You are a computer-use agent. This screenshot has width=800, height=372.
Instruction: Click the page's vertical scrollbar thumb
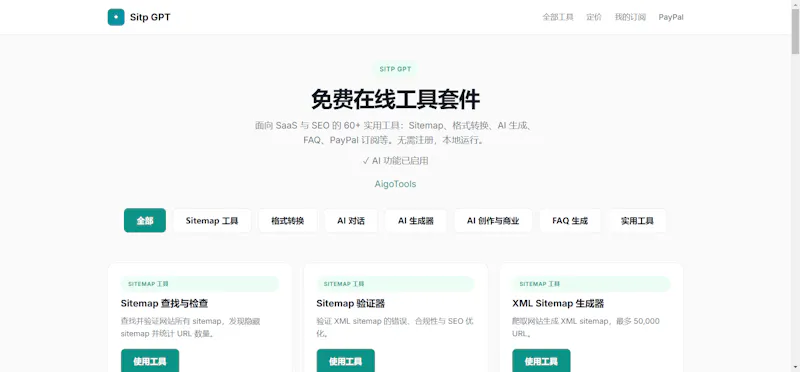click(x=795, y=31)
